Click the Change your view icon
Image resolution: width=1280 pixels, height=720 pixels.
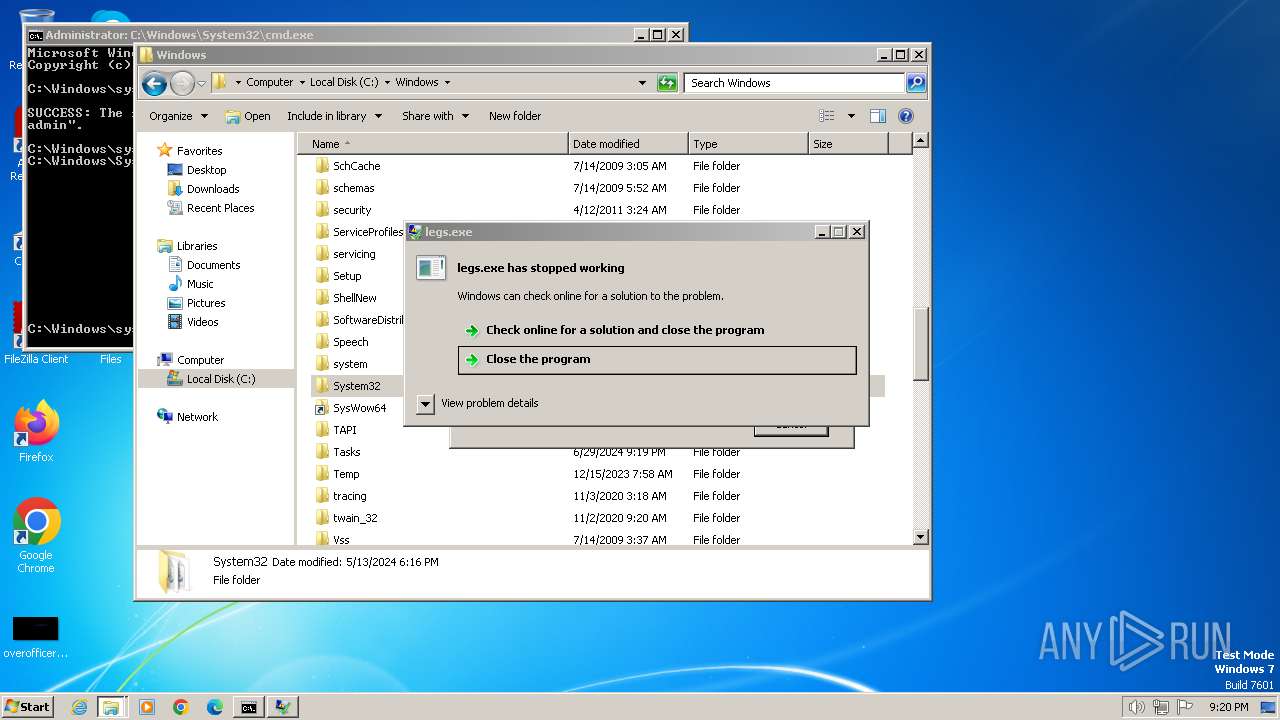tap(826, 116)
